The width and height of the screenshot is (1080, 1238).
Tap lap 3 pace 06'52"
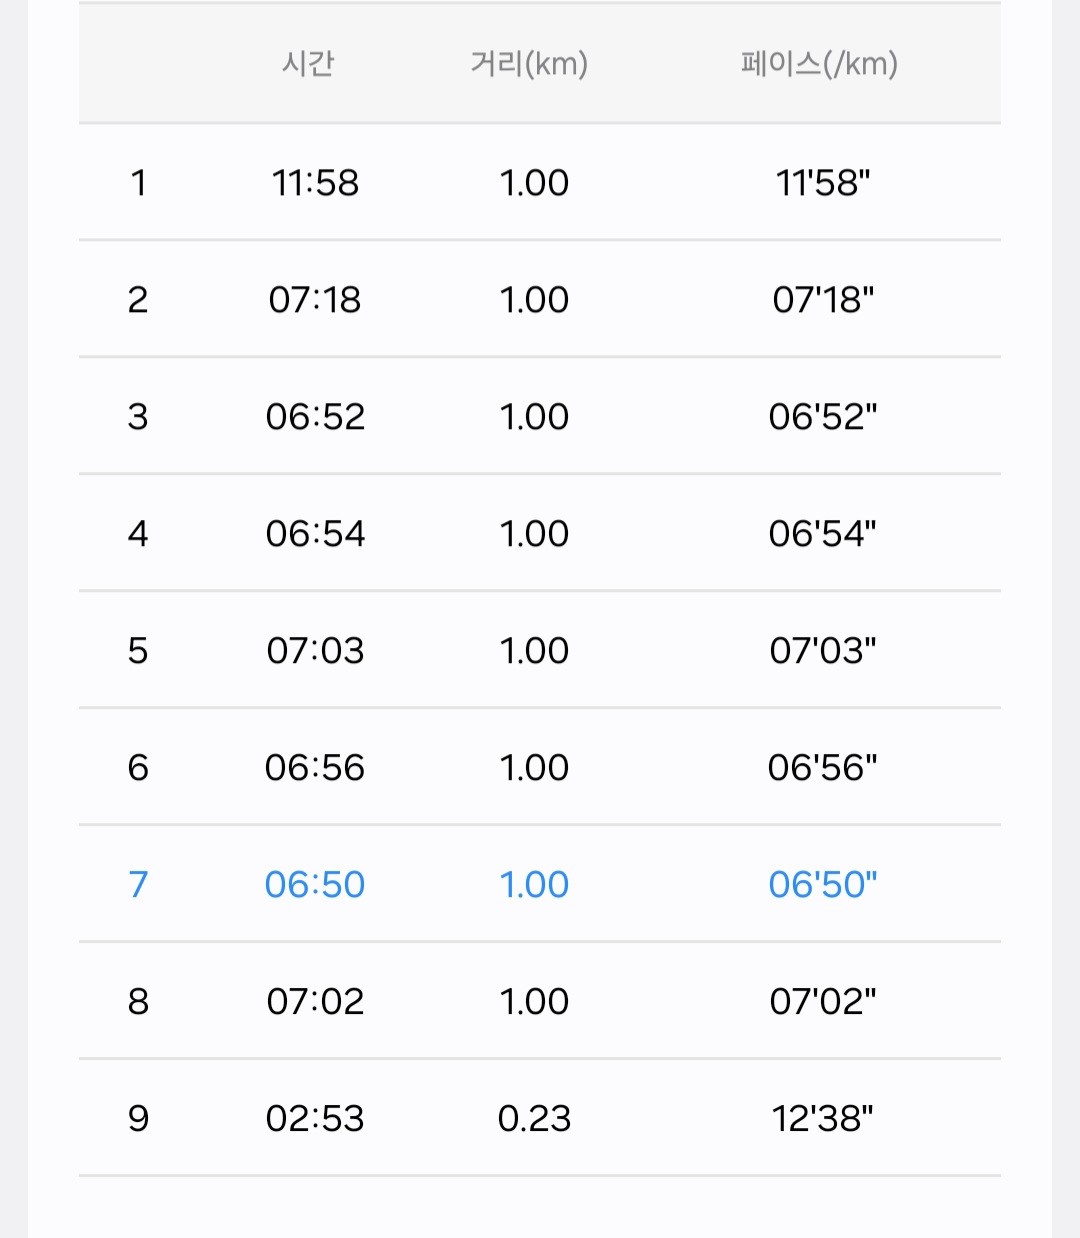pos(823,417)
